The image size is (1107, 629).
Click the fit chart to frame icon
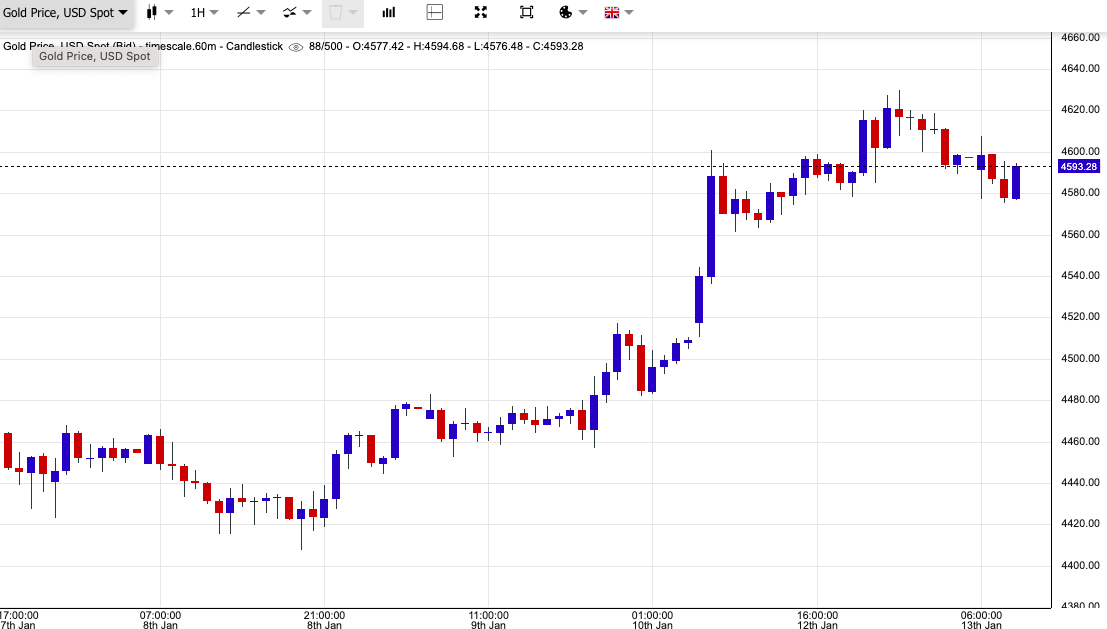(x=526, y=12)
